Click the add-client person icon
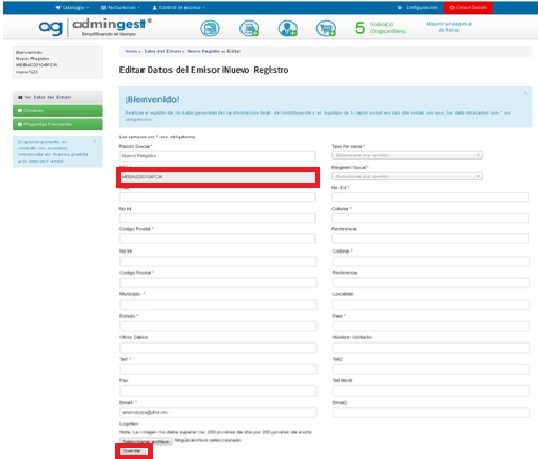Viewport: 538px width, 459px height. pos(288,28)
